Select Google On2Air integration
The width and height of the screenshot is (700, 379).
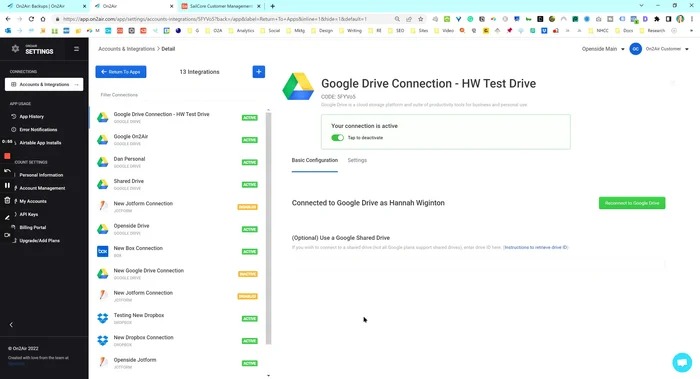pos(178,140)
